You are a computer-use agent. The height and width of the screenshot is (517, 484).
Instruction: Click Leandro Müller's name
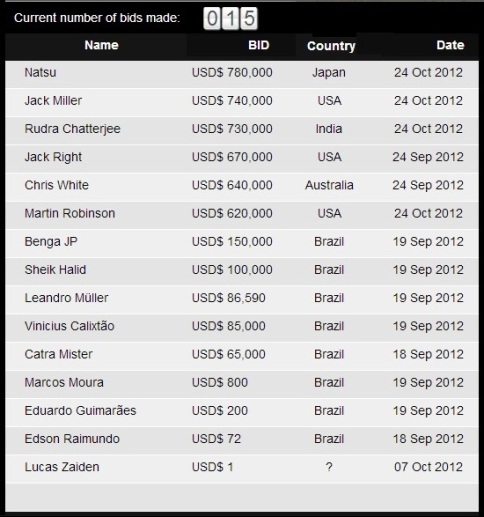66,298
